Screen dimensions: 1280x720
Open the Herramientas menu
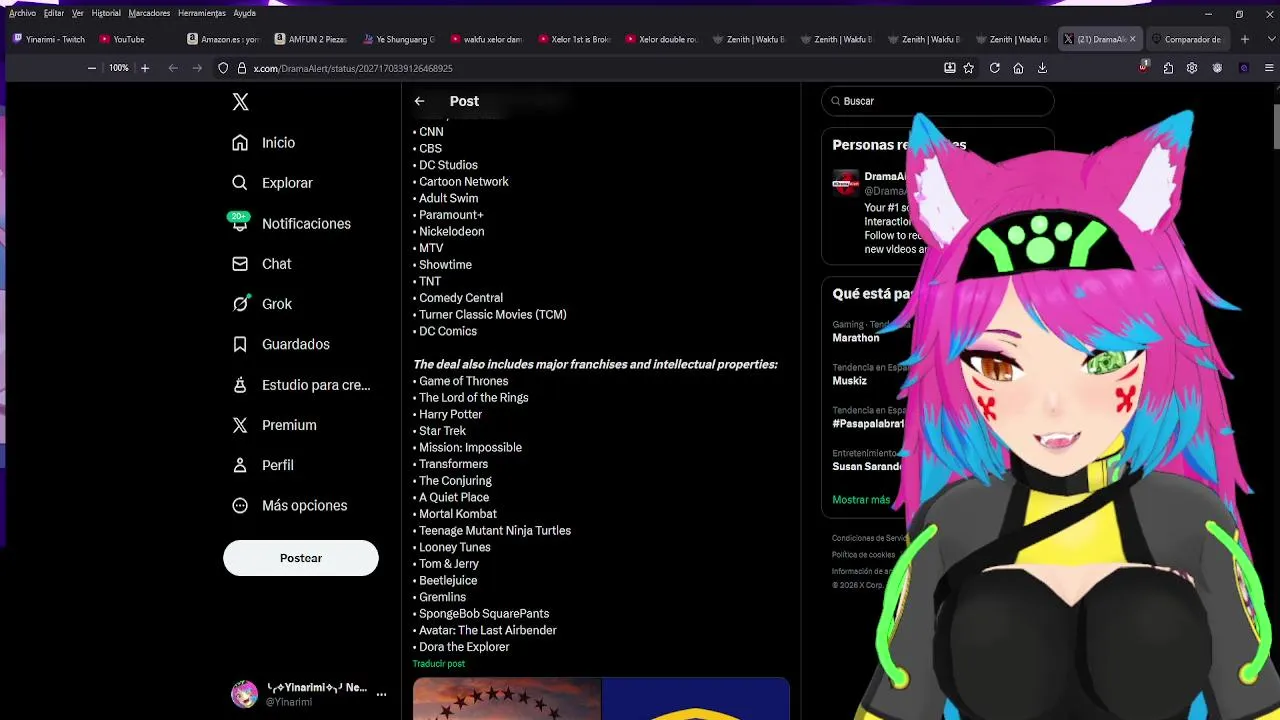tap(202, 13)
